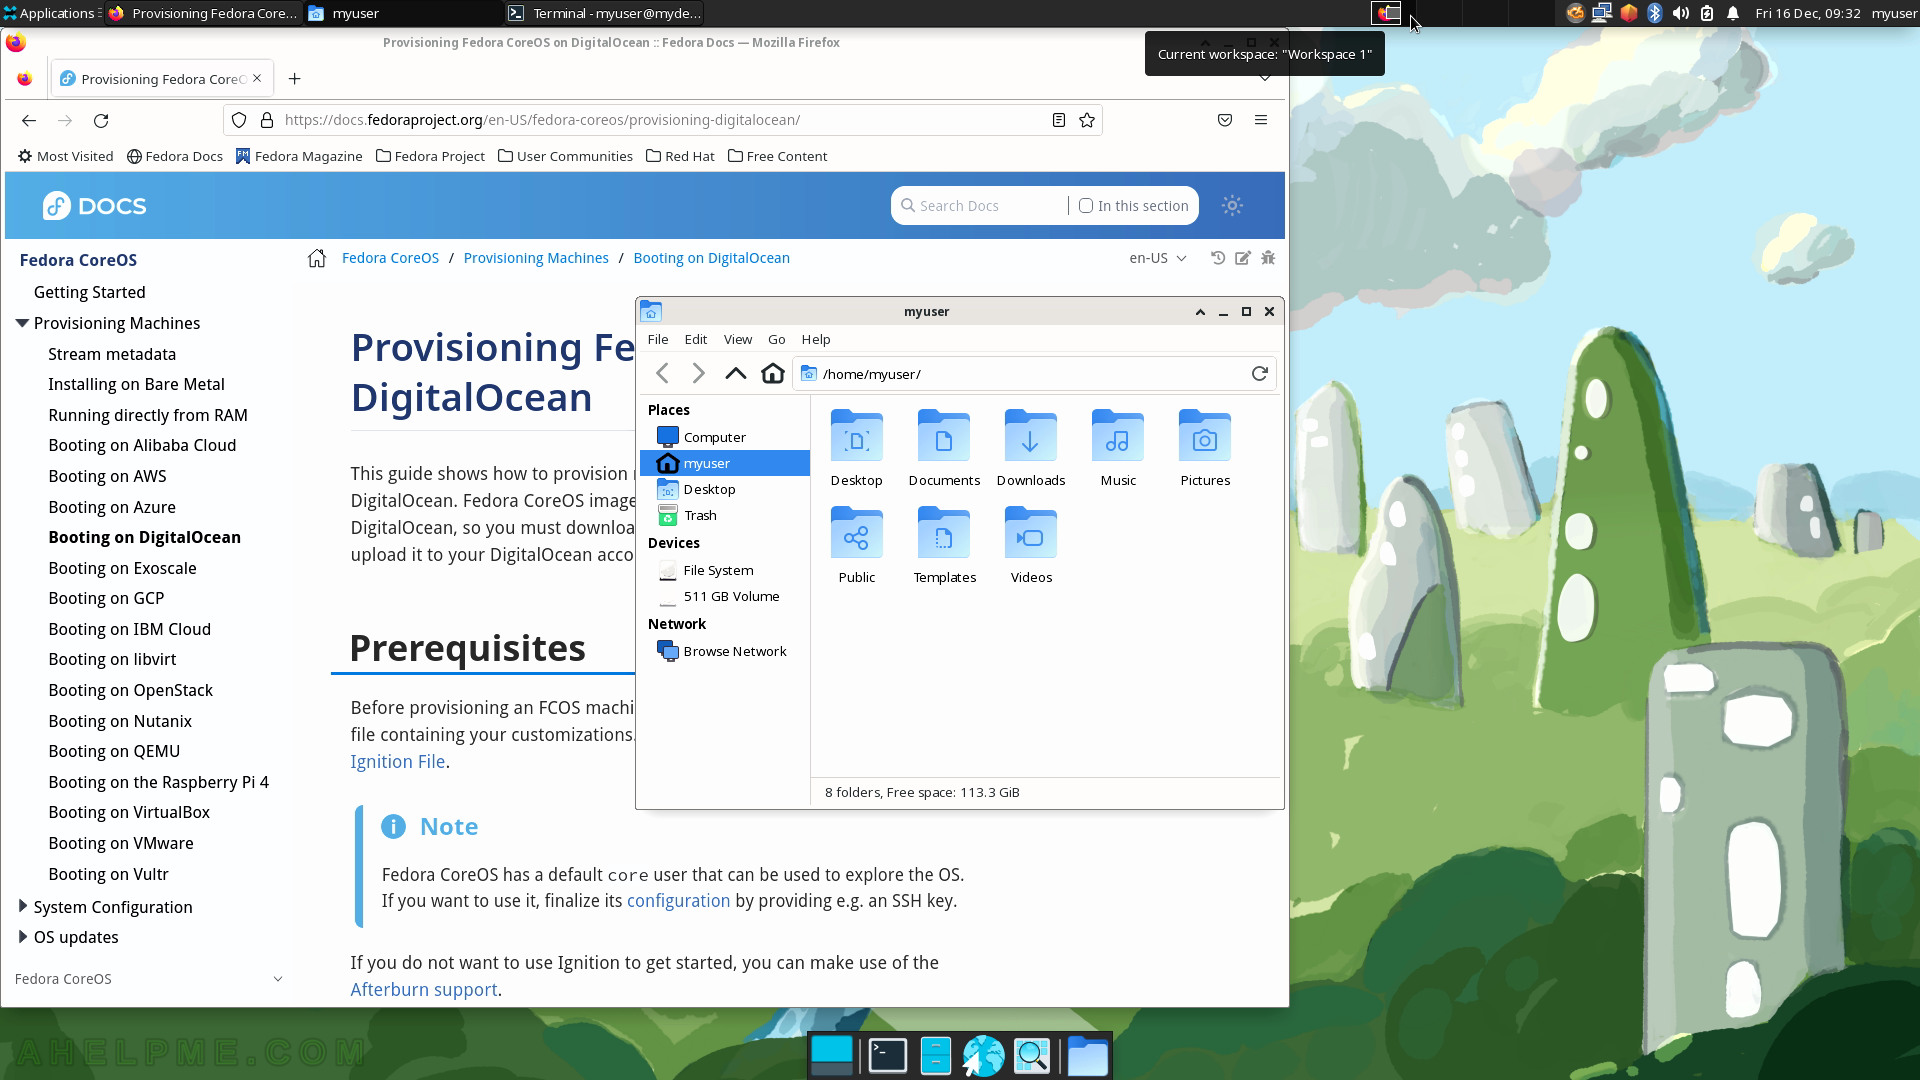This screenshot has height=1080, width=1920.
Task: Open the Public folder
Action: pos(857,546)
